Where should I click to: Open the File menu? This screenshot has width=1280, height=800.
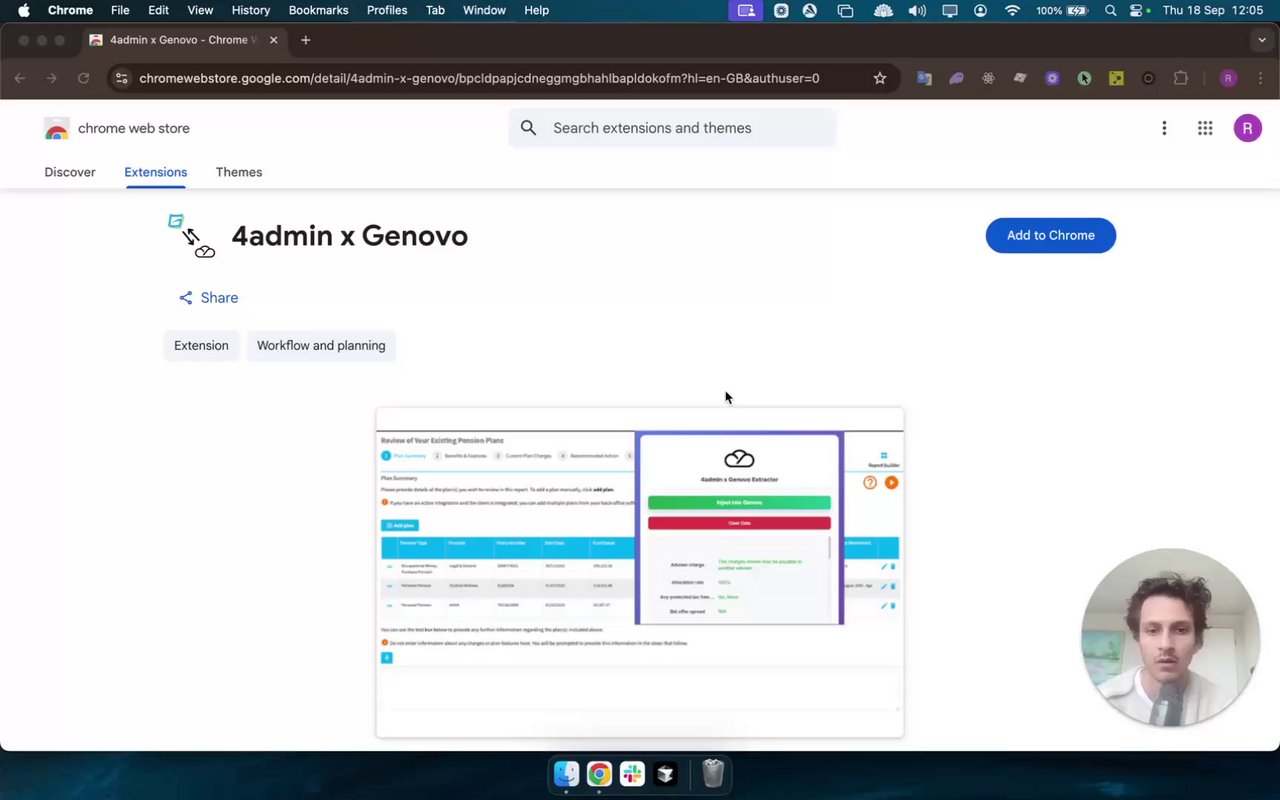pos(120,10)
